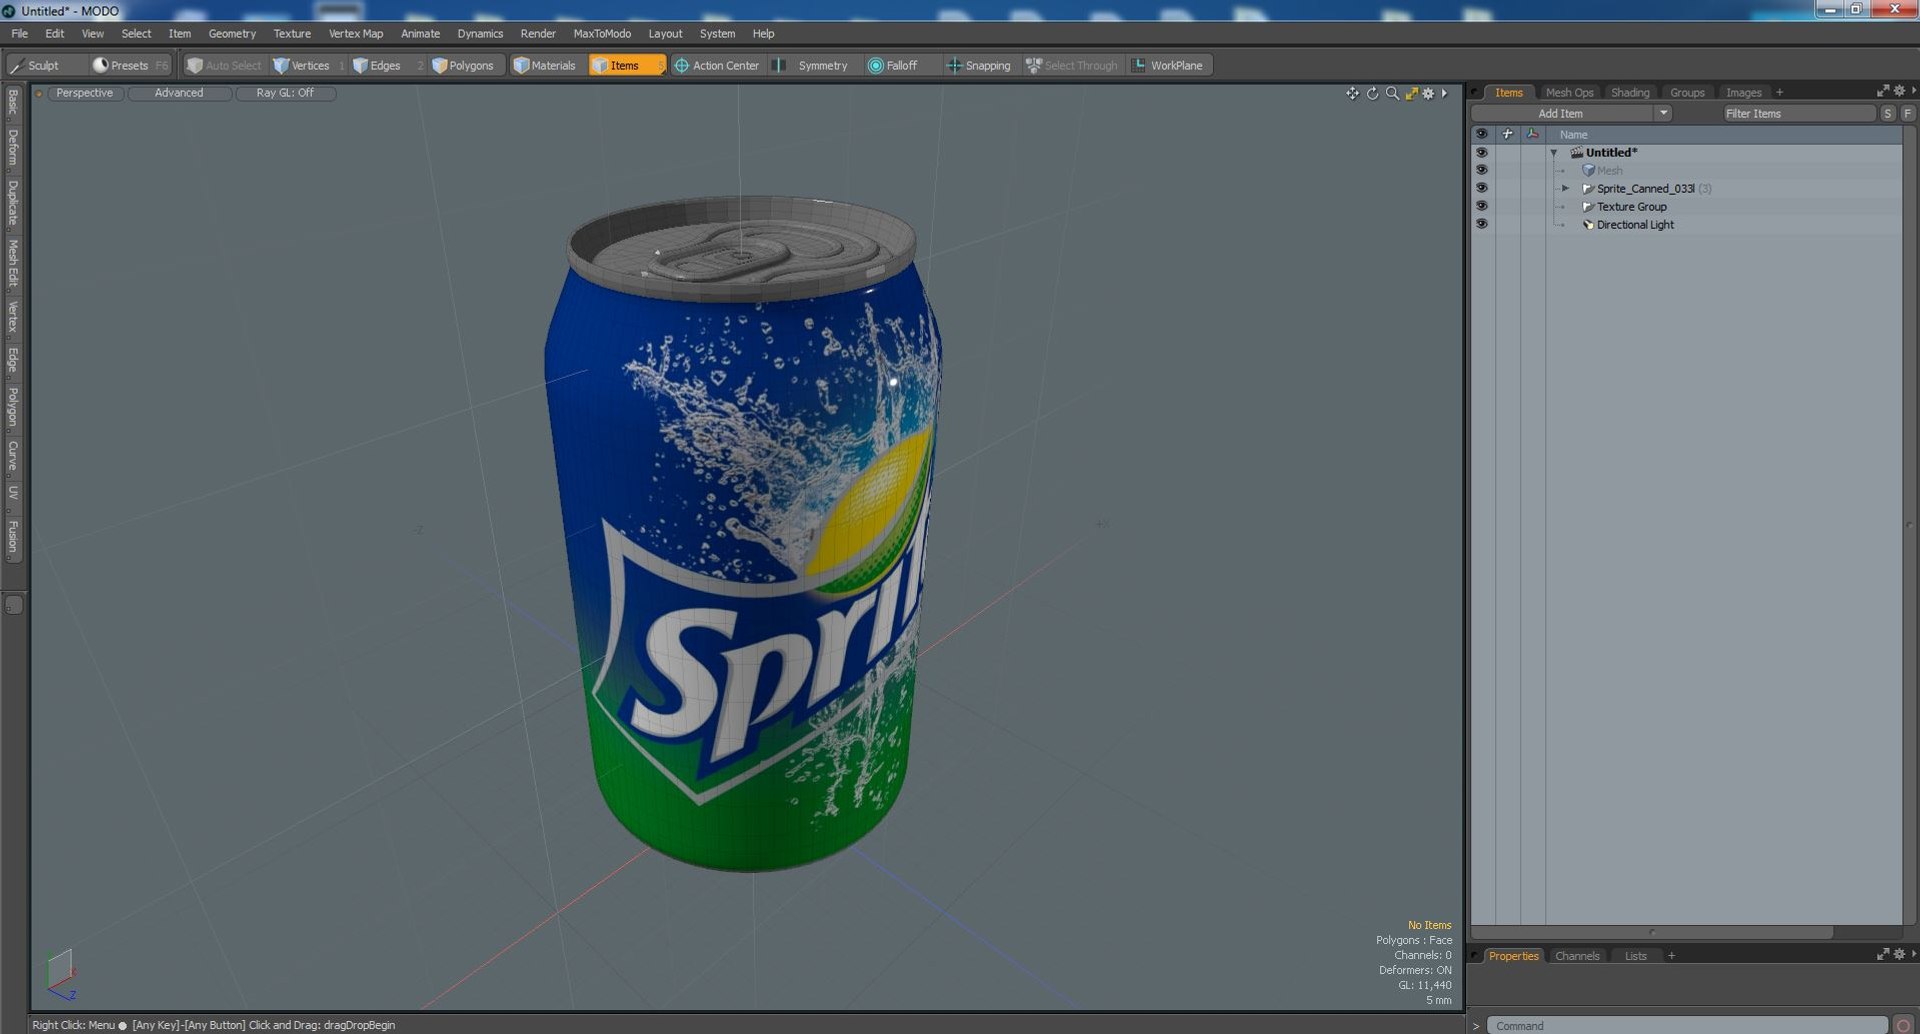Open the Render menu

[x=538, y=33]
